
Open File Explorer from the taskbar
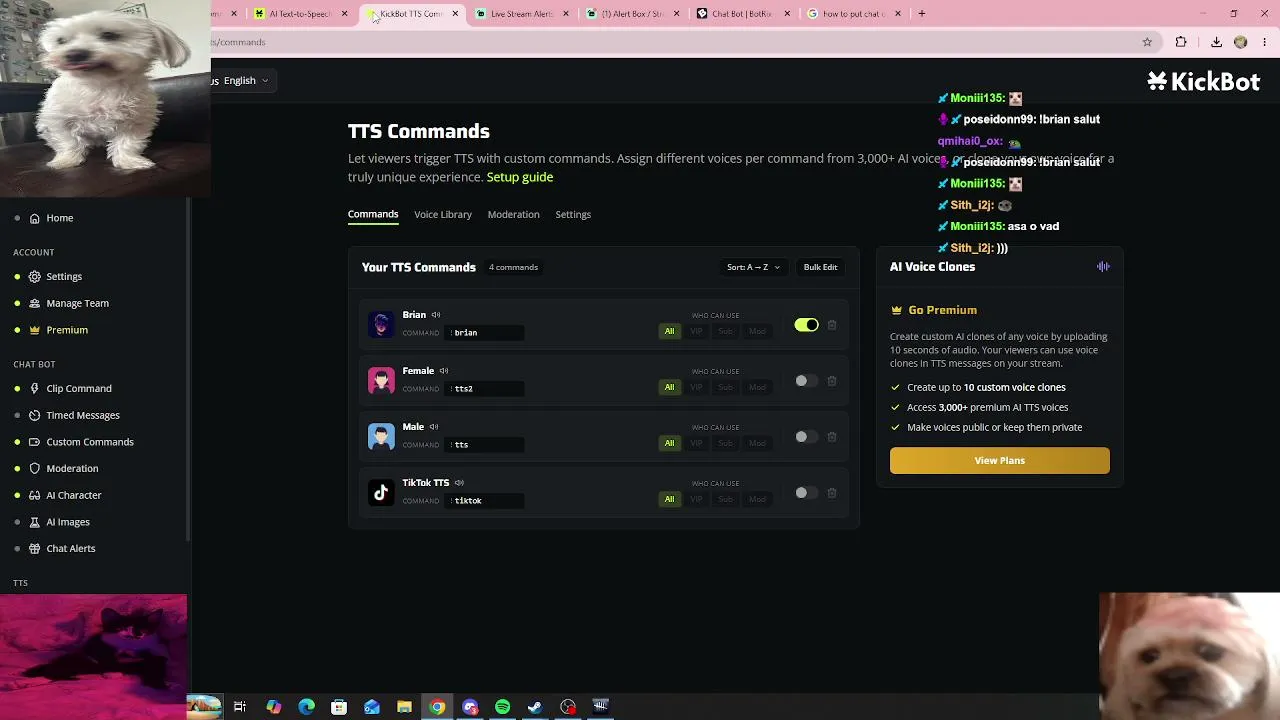coord(404,707)
